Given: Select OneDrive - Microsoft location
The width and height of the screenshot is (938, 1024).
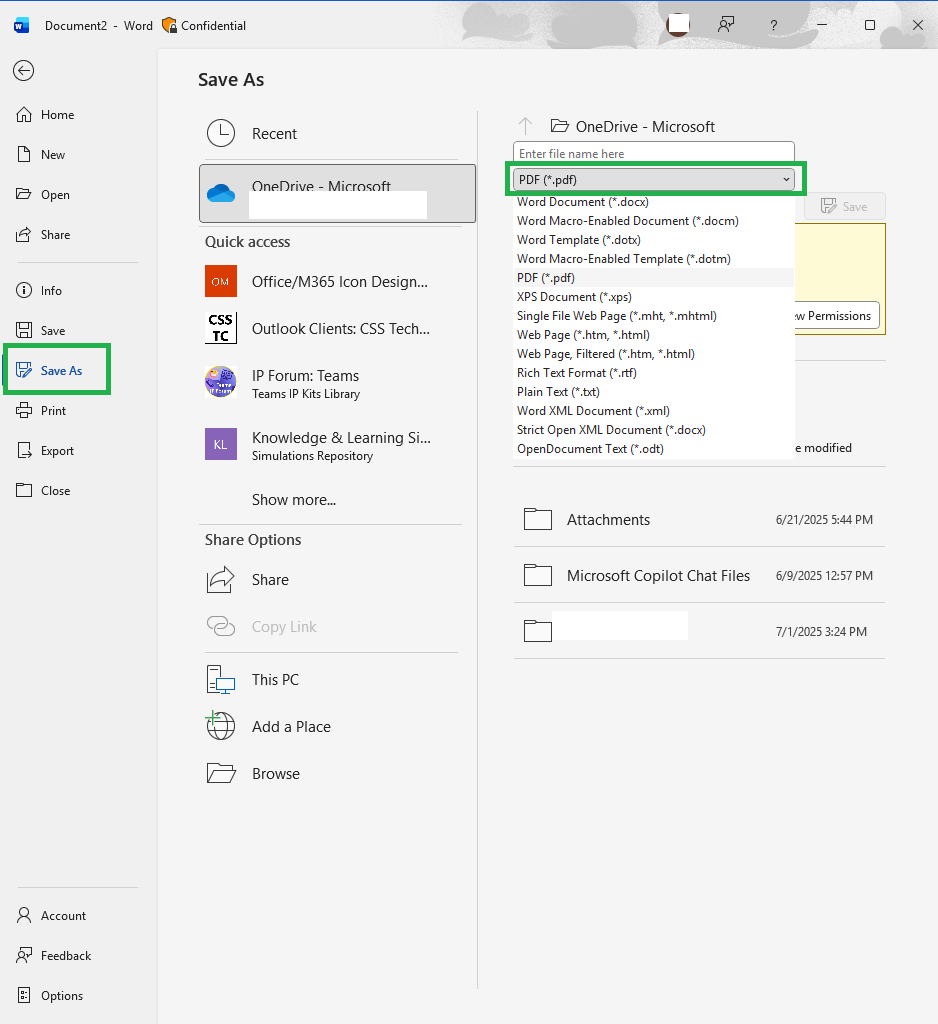Looking at the screenshot, I should [x=337, y=193].
